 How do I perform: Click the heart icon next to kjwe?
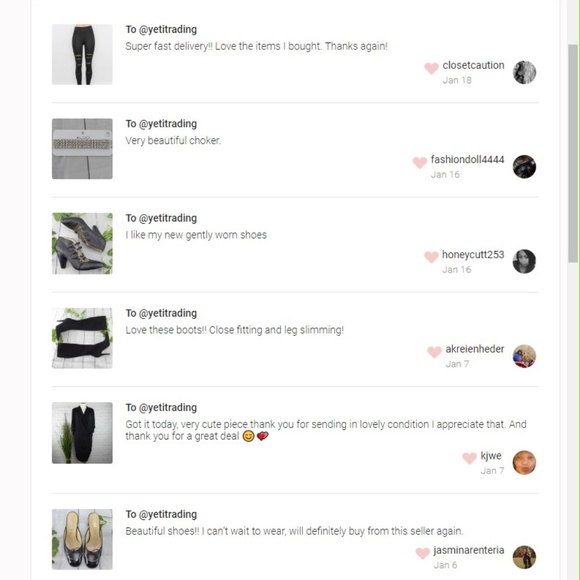point(469,458)
